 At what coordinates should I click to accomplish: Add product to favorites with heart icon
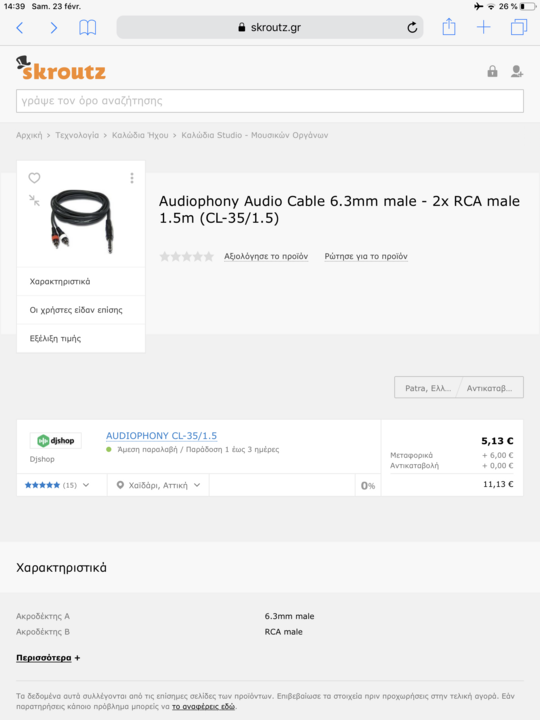34,178
